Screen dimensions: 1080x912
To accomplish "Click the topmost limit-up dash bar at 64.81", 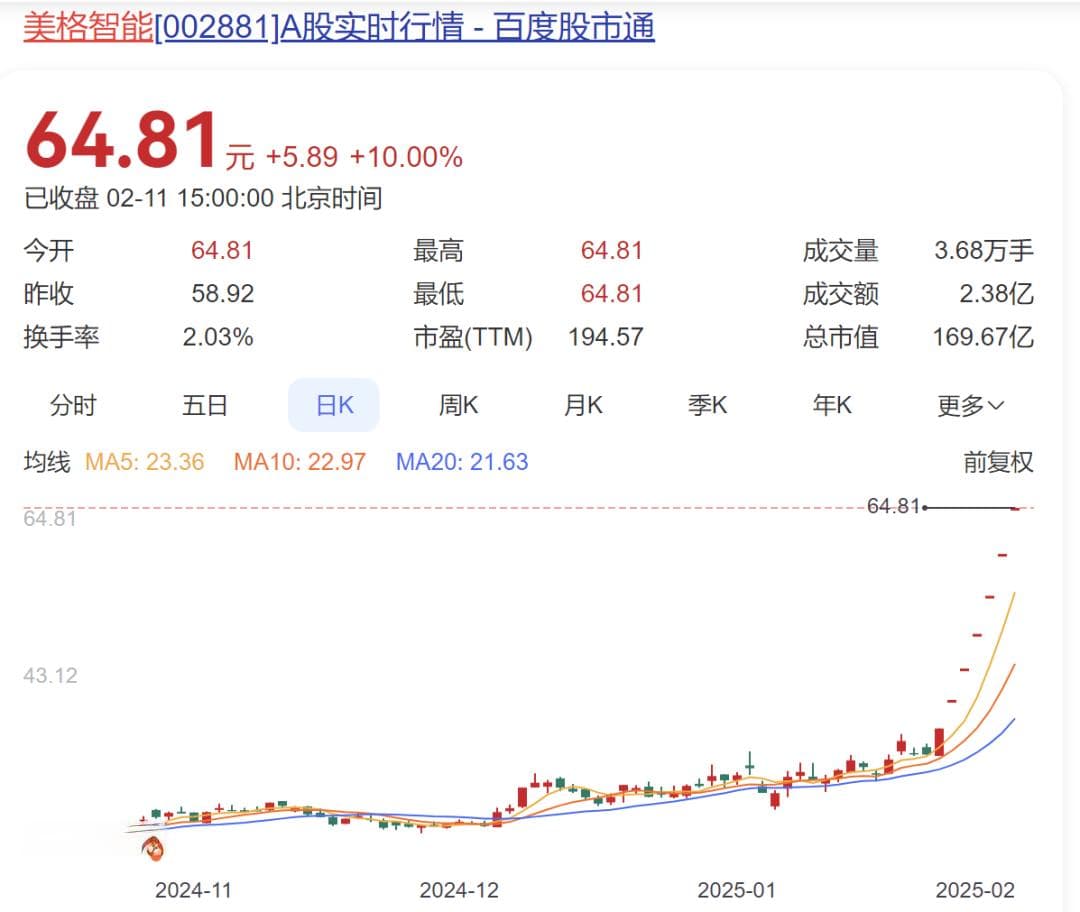I will (x=1015, y=508).
